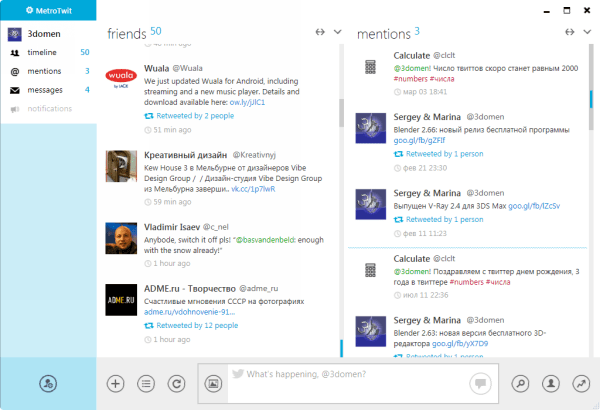This screenshot has width=600, height=410.
Task: Click the tweet compose text field
Action: click(348, 384)
